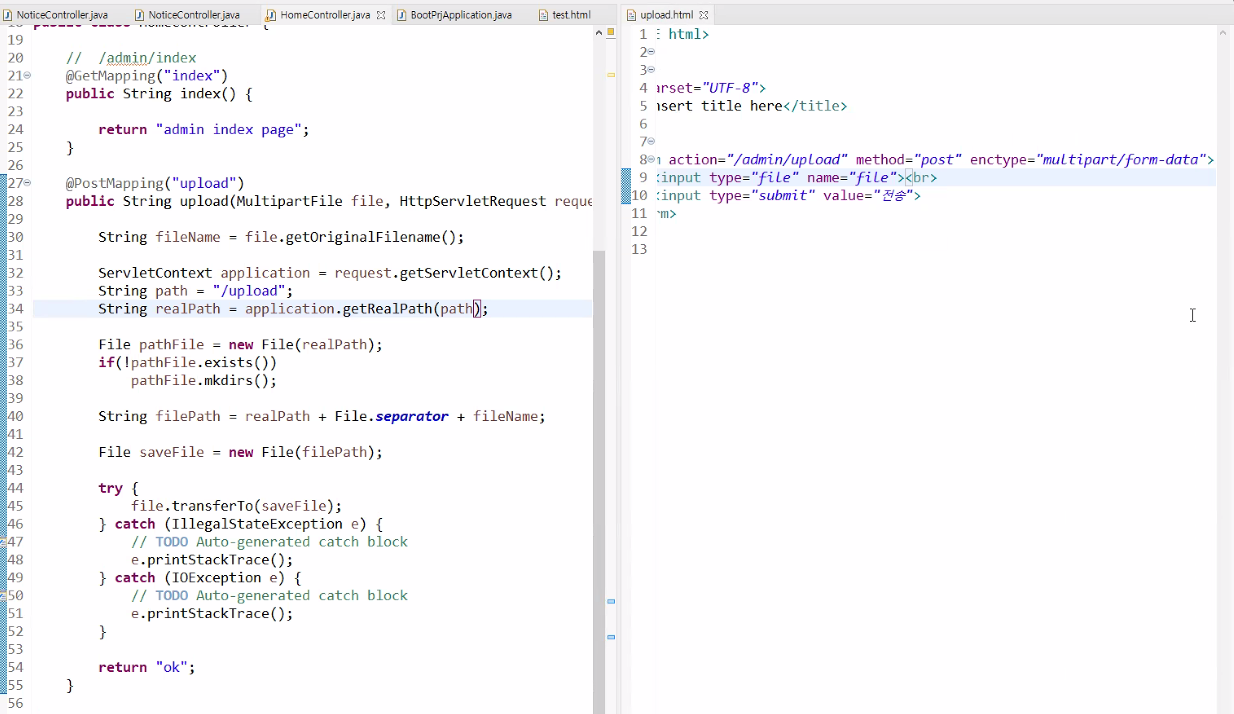The image size is (1234, 714).
Task: Click the file.transferTo(saveFile) line
Action: pos(236,506)
